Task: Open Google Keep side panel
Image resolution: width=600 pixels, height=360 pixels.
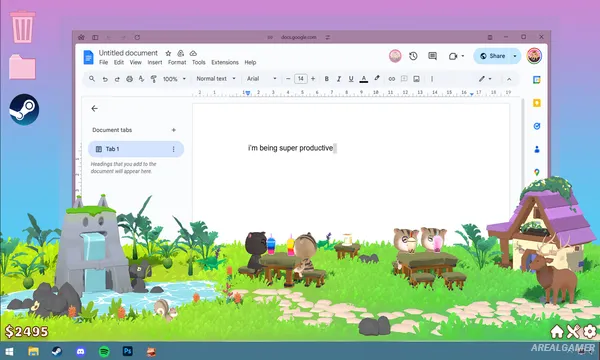Action: pos(536,103)
